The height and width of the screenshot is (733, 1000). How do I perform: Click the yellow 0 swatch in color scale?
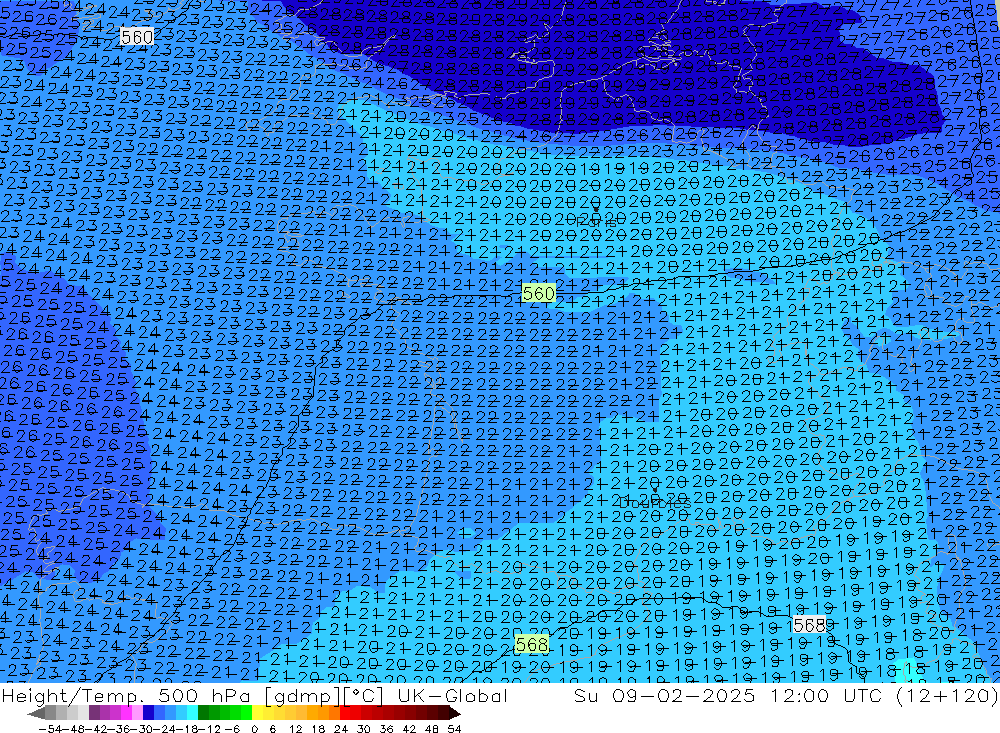258,714
